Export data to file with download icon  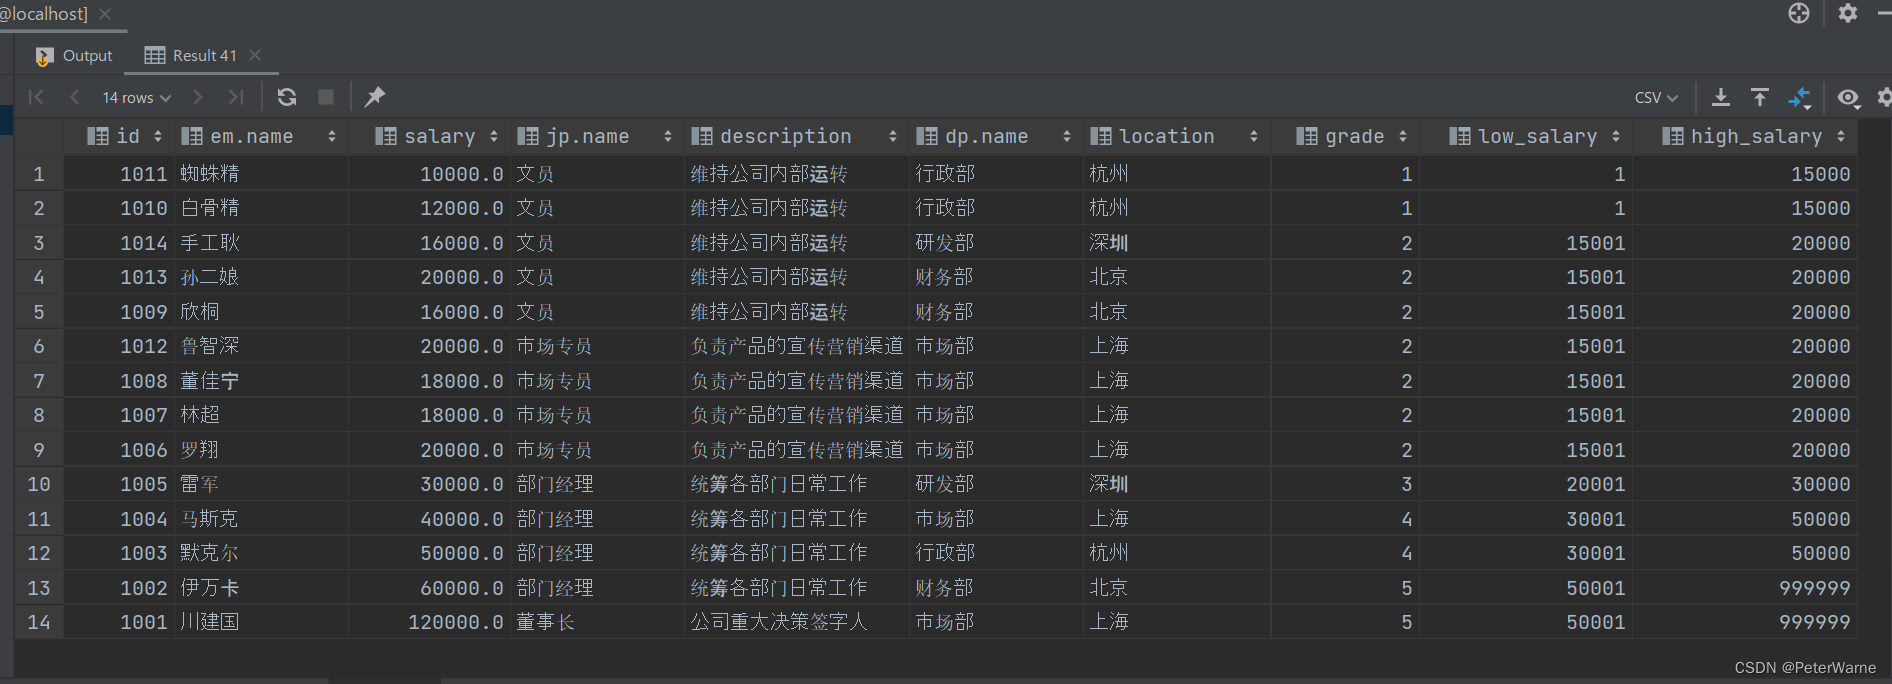point(1721,97)
